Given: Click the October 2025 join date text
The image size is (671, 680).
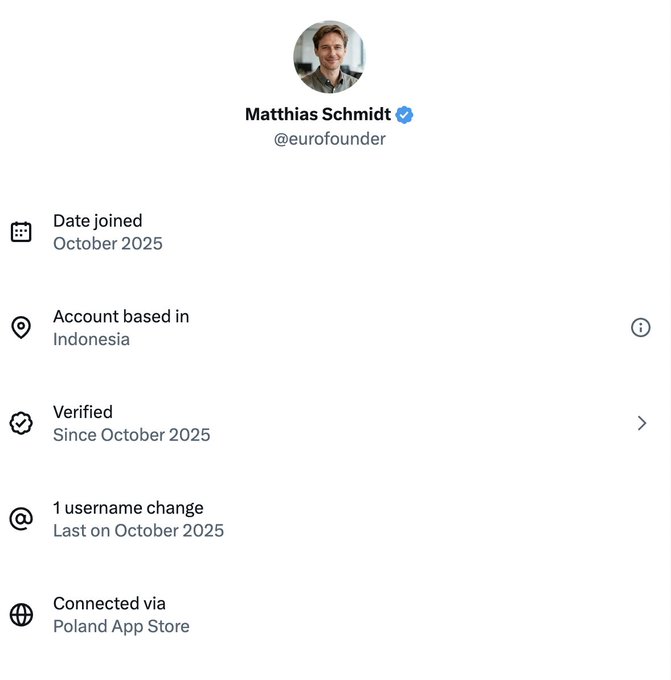Looking at the screenshot, I should pyautogui.click(x=108, y=244).
